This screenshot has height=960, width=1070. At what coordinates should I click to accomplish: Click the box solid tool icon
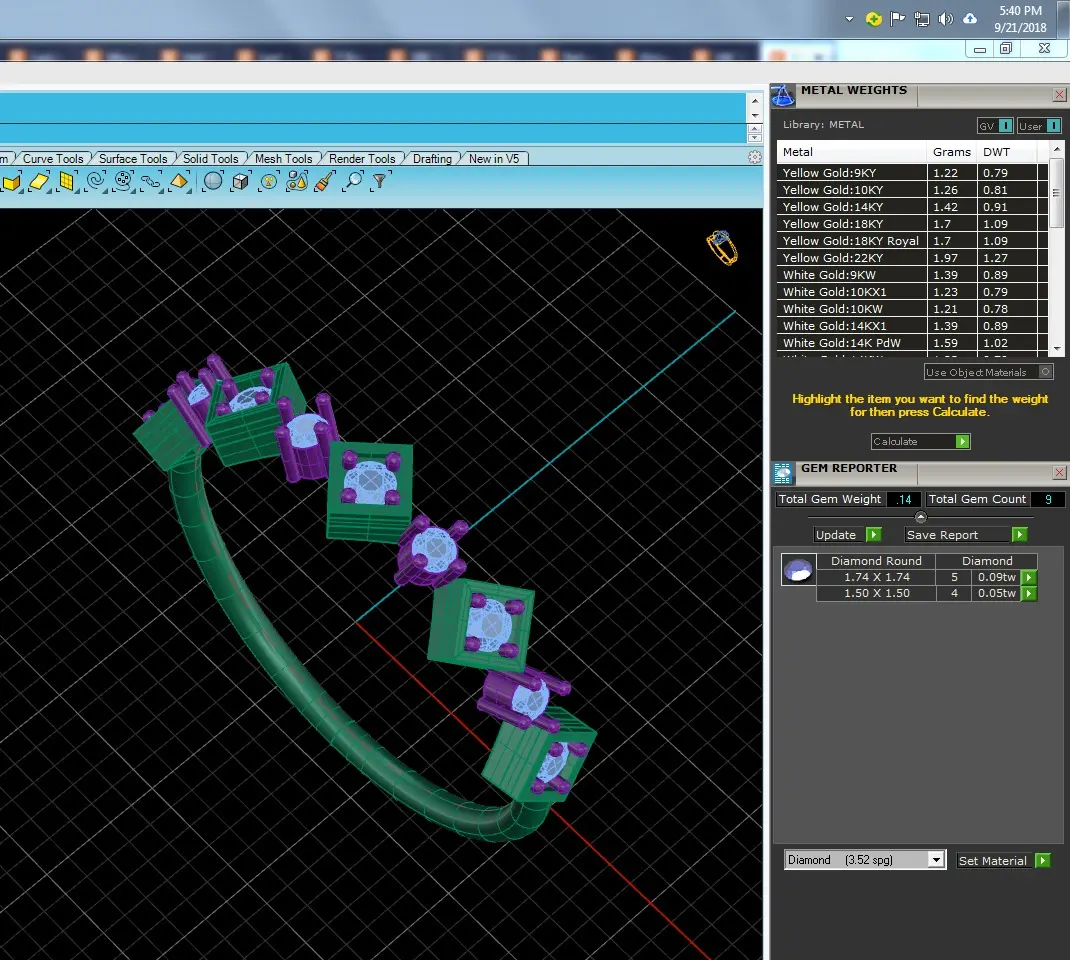click(241, 181)
